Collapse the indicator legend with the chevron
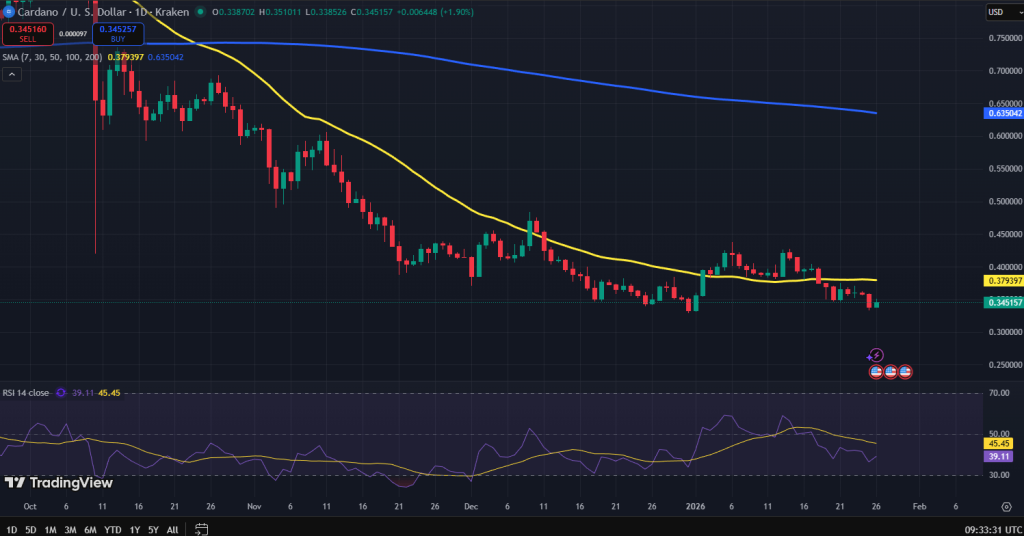 click(12, 74)
